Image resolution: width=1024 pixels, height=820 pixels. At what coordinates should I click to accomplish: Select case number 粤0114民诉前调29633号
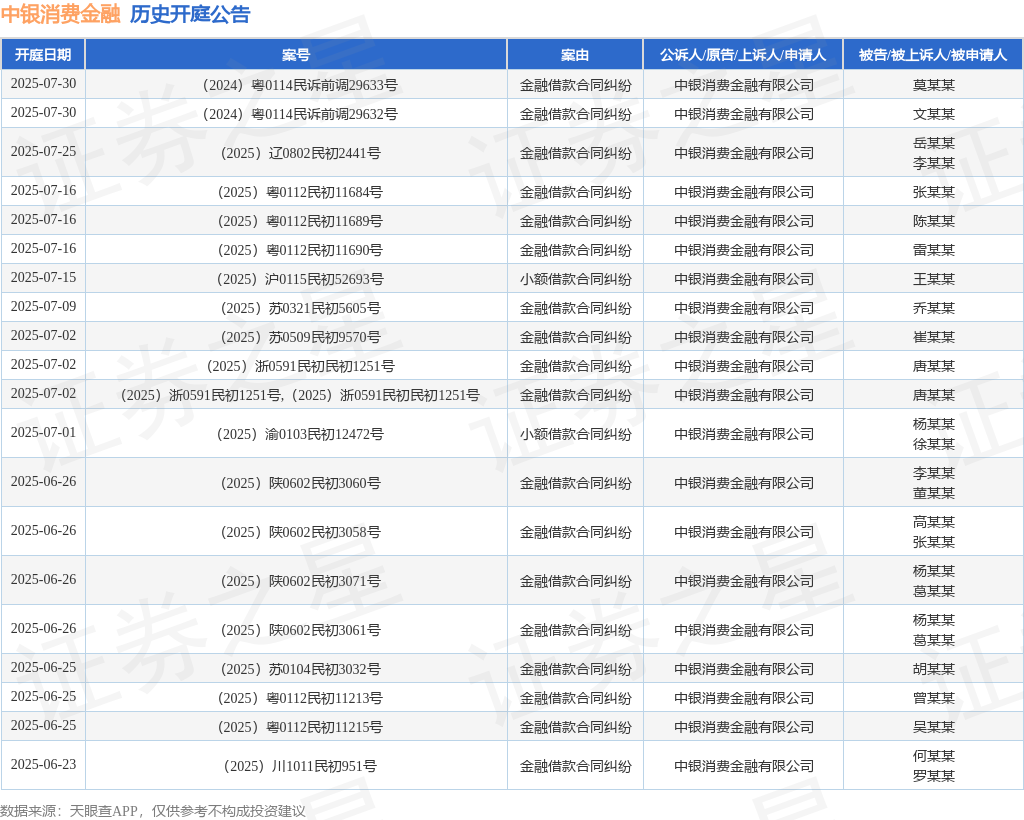point(300,85)
